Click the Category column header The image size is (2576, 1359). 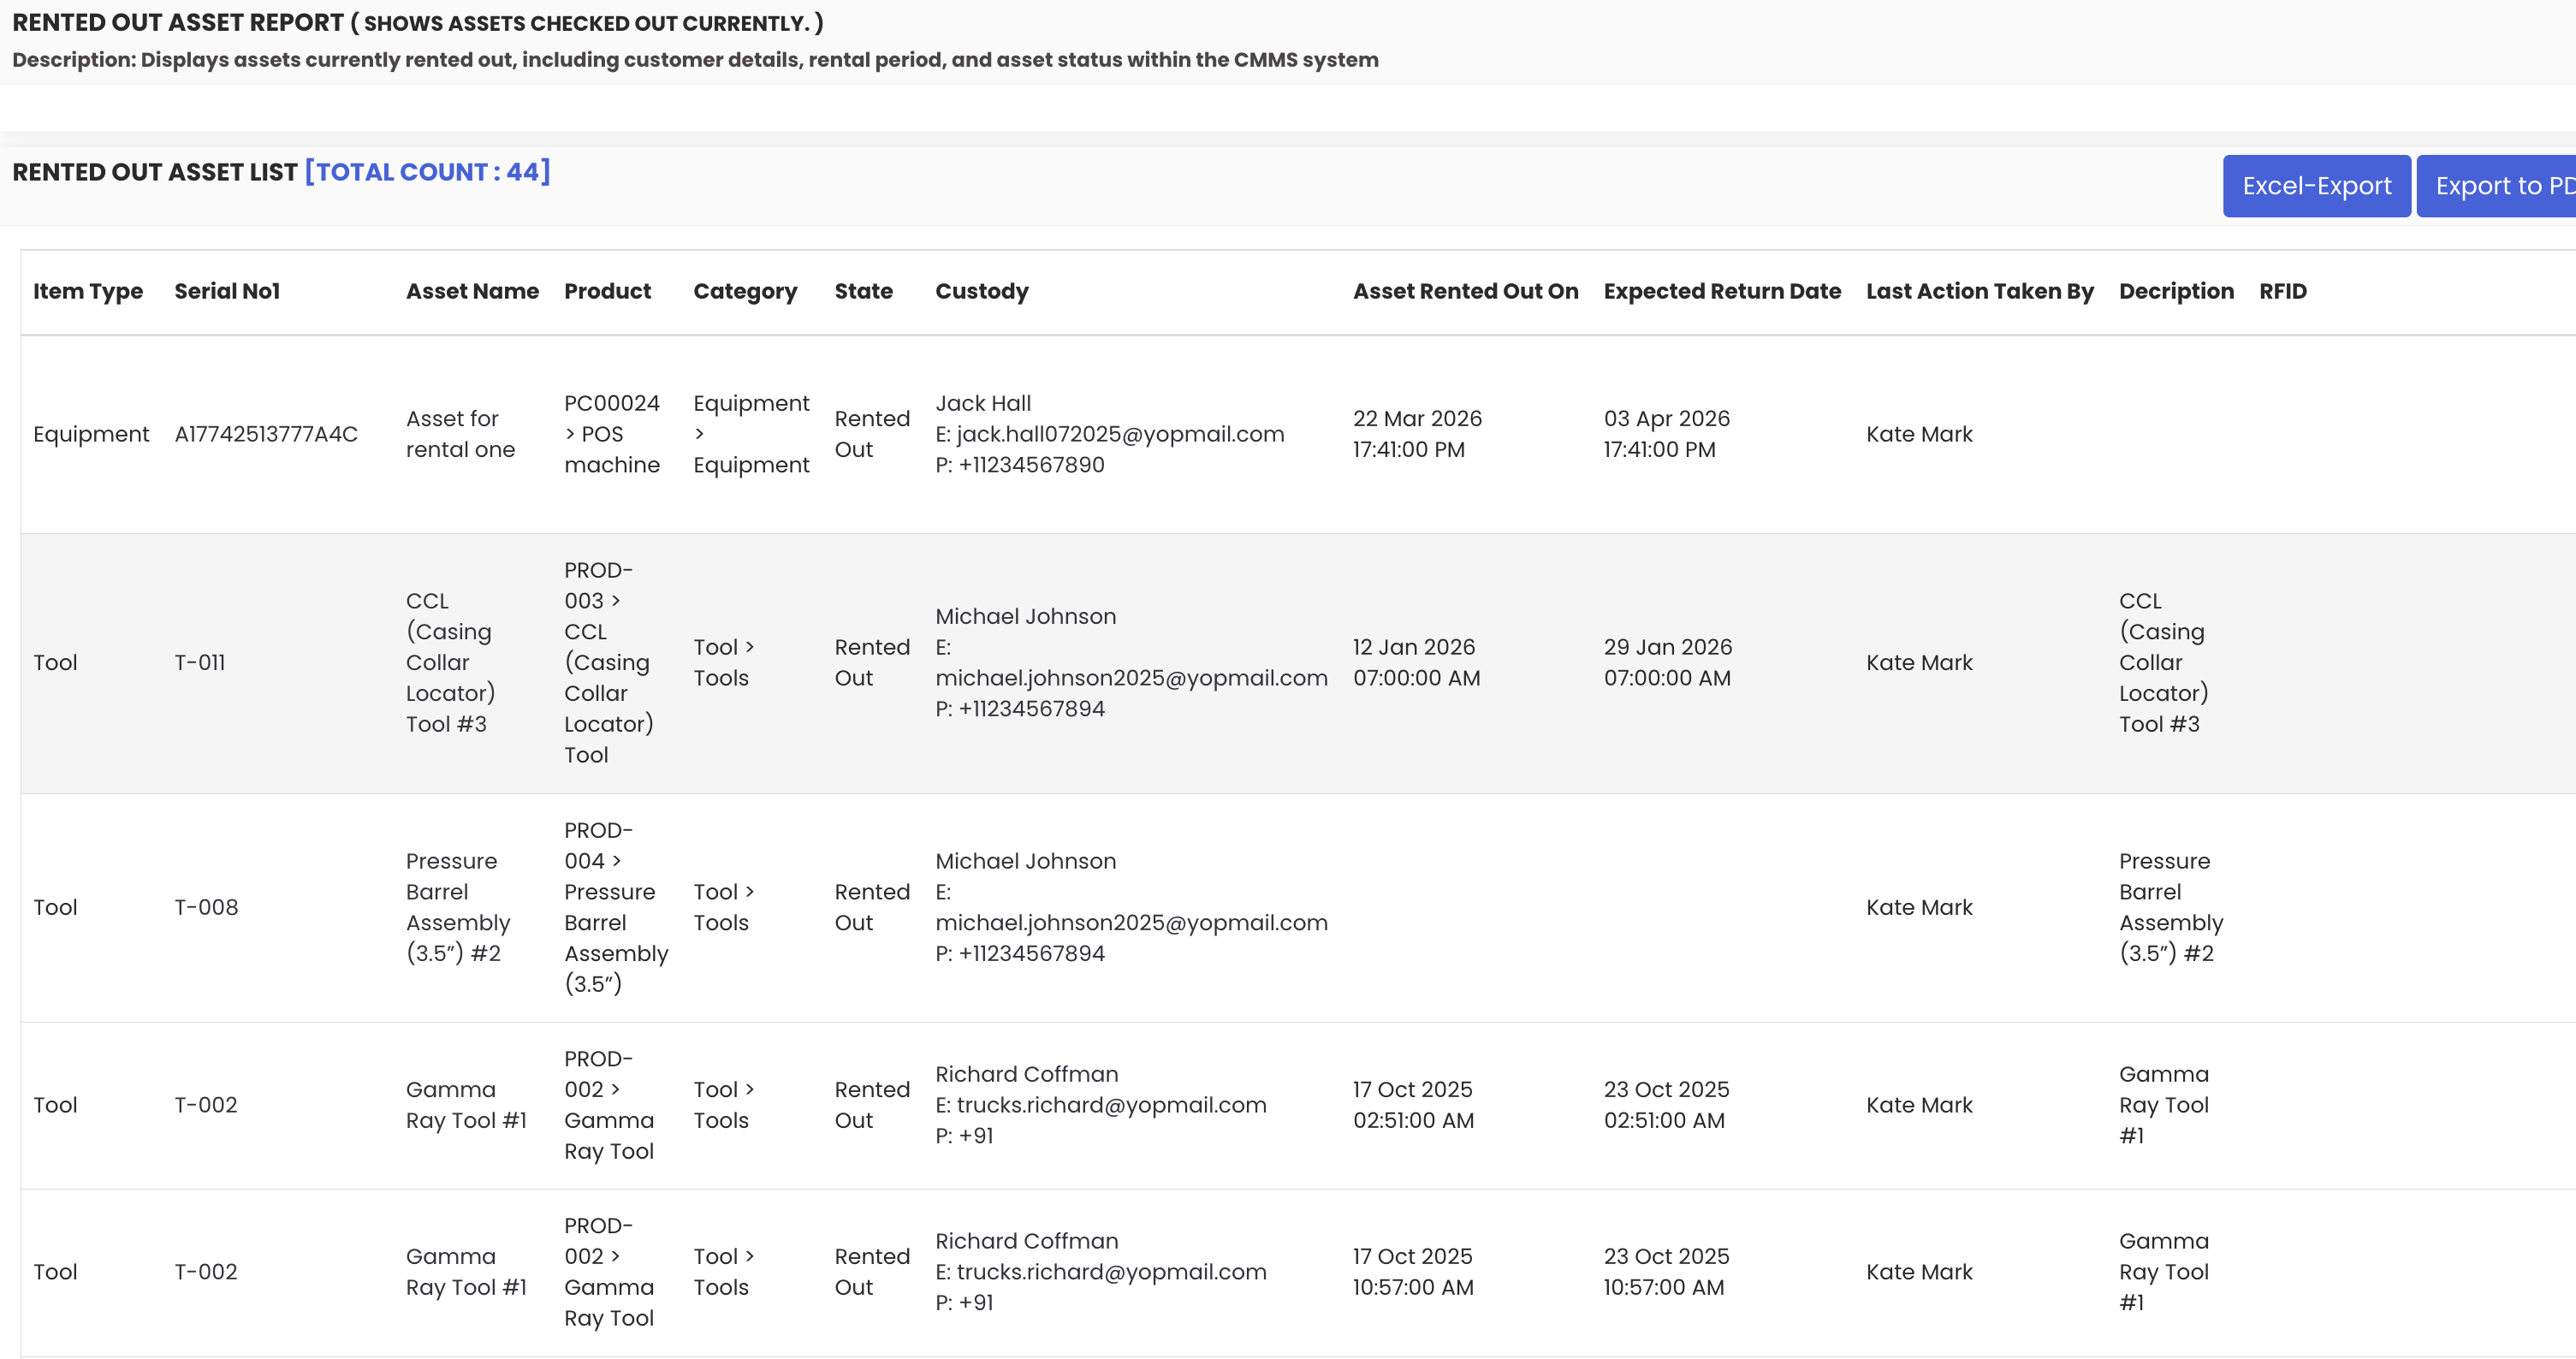point(745,291)
